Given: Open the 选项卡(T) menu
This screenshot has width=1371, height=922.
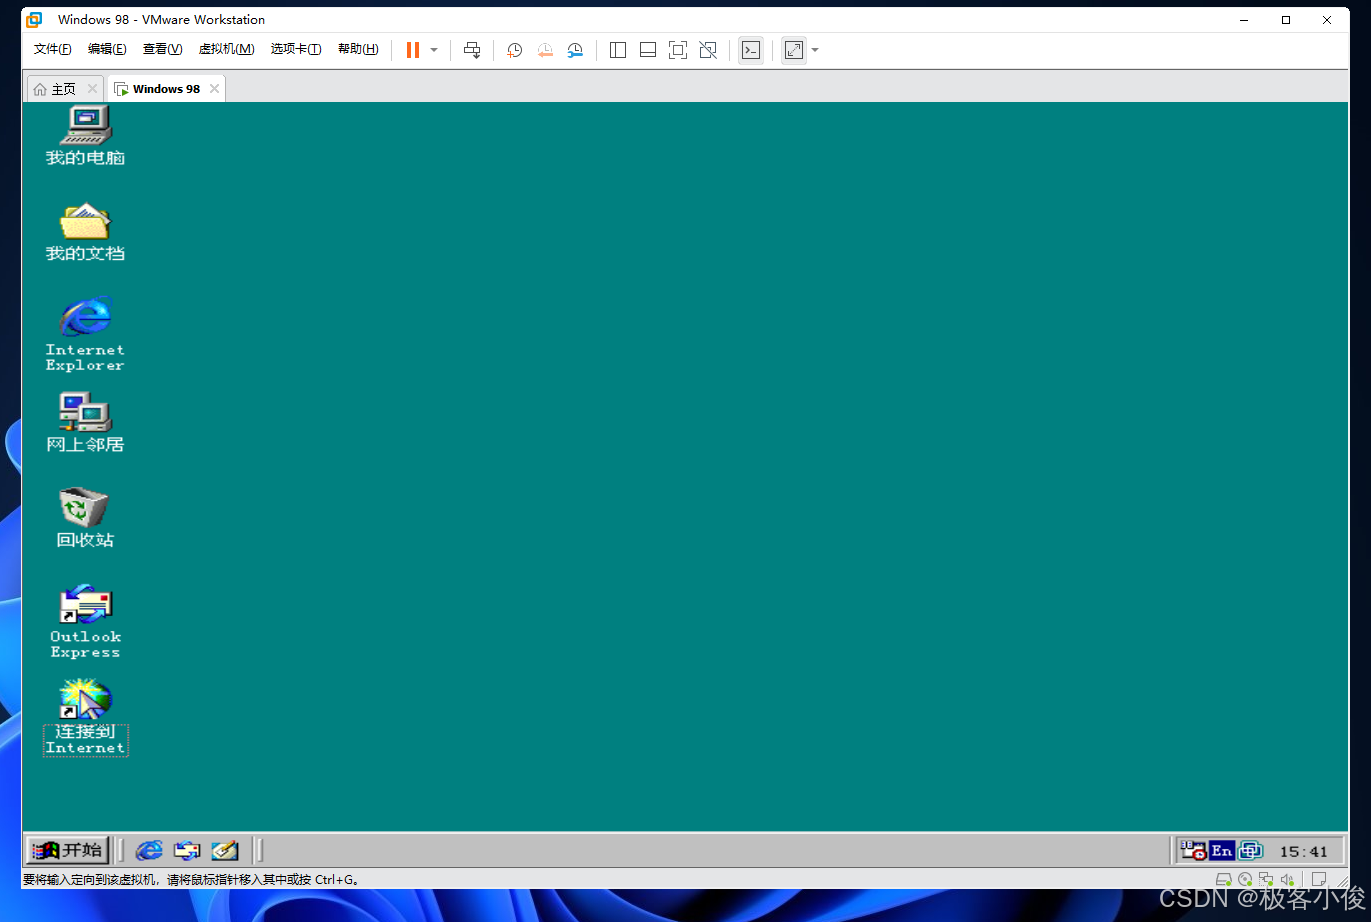Looking at the screenshot, I should click(x=296, y=49).
